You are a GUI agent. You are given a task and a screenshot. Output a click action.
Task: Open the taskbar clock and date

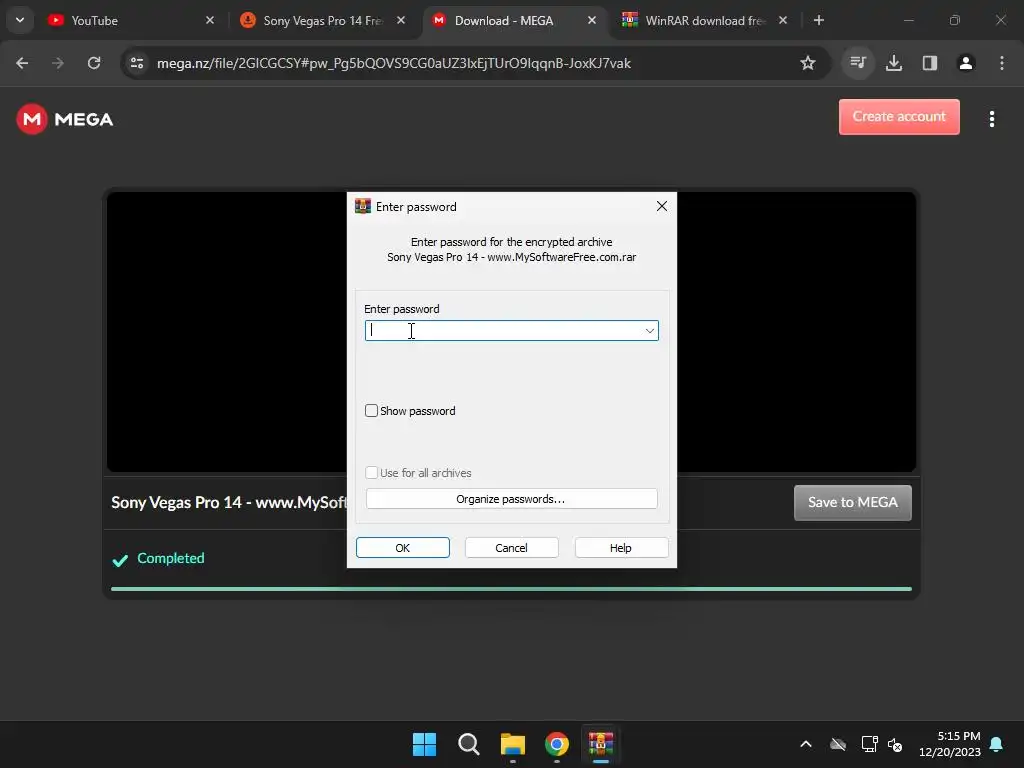coord(950,744)
